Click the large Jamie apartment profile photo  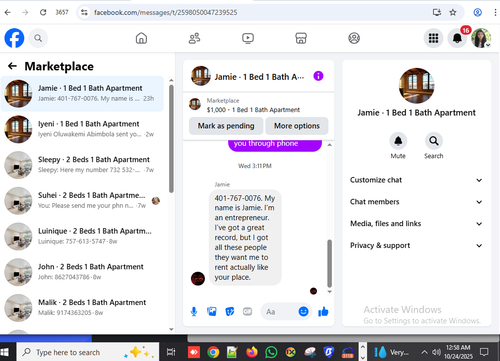tap(416, 86)
